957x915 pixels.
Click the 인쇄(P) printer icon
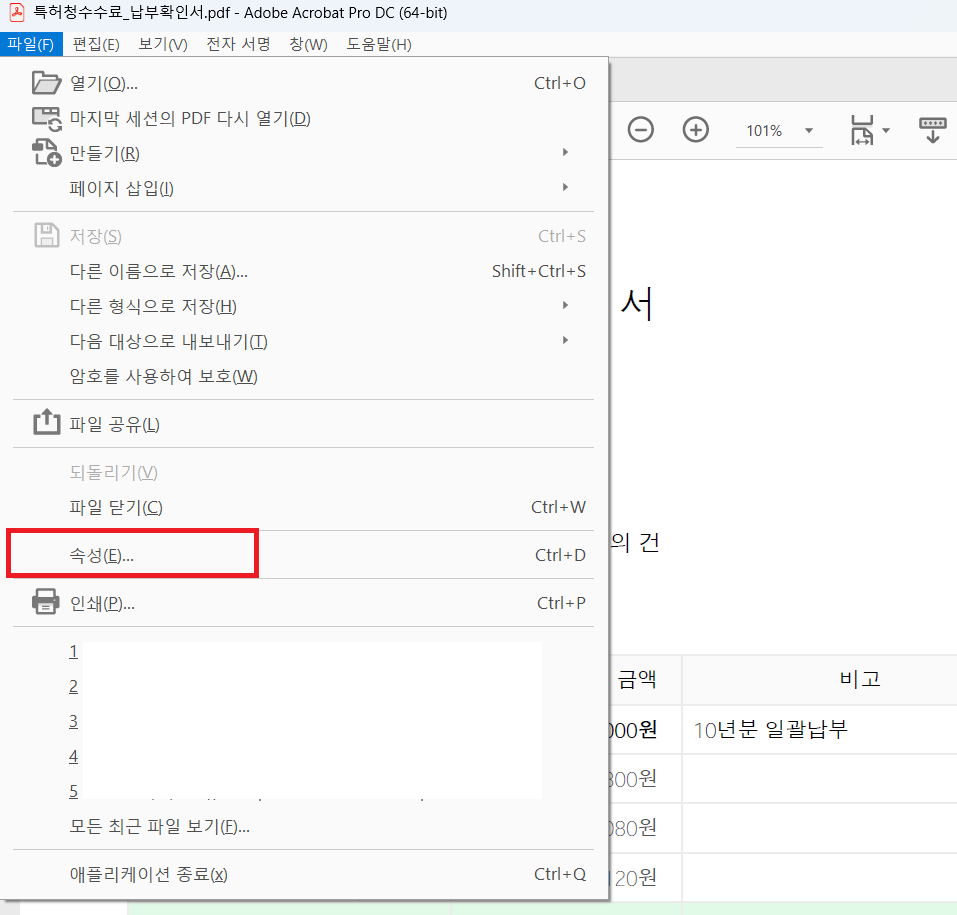point(46,602)
